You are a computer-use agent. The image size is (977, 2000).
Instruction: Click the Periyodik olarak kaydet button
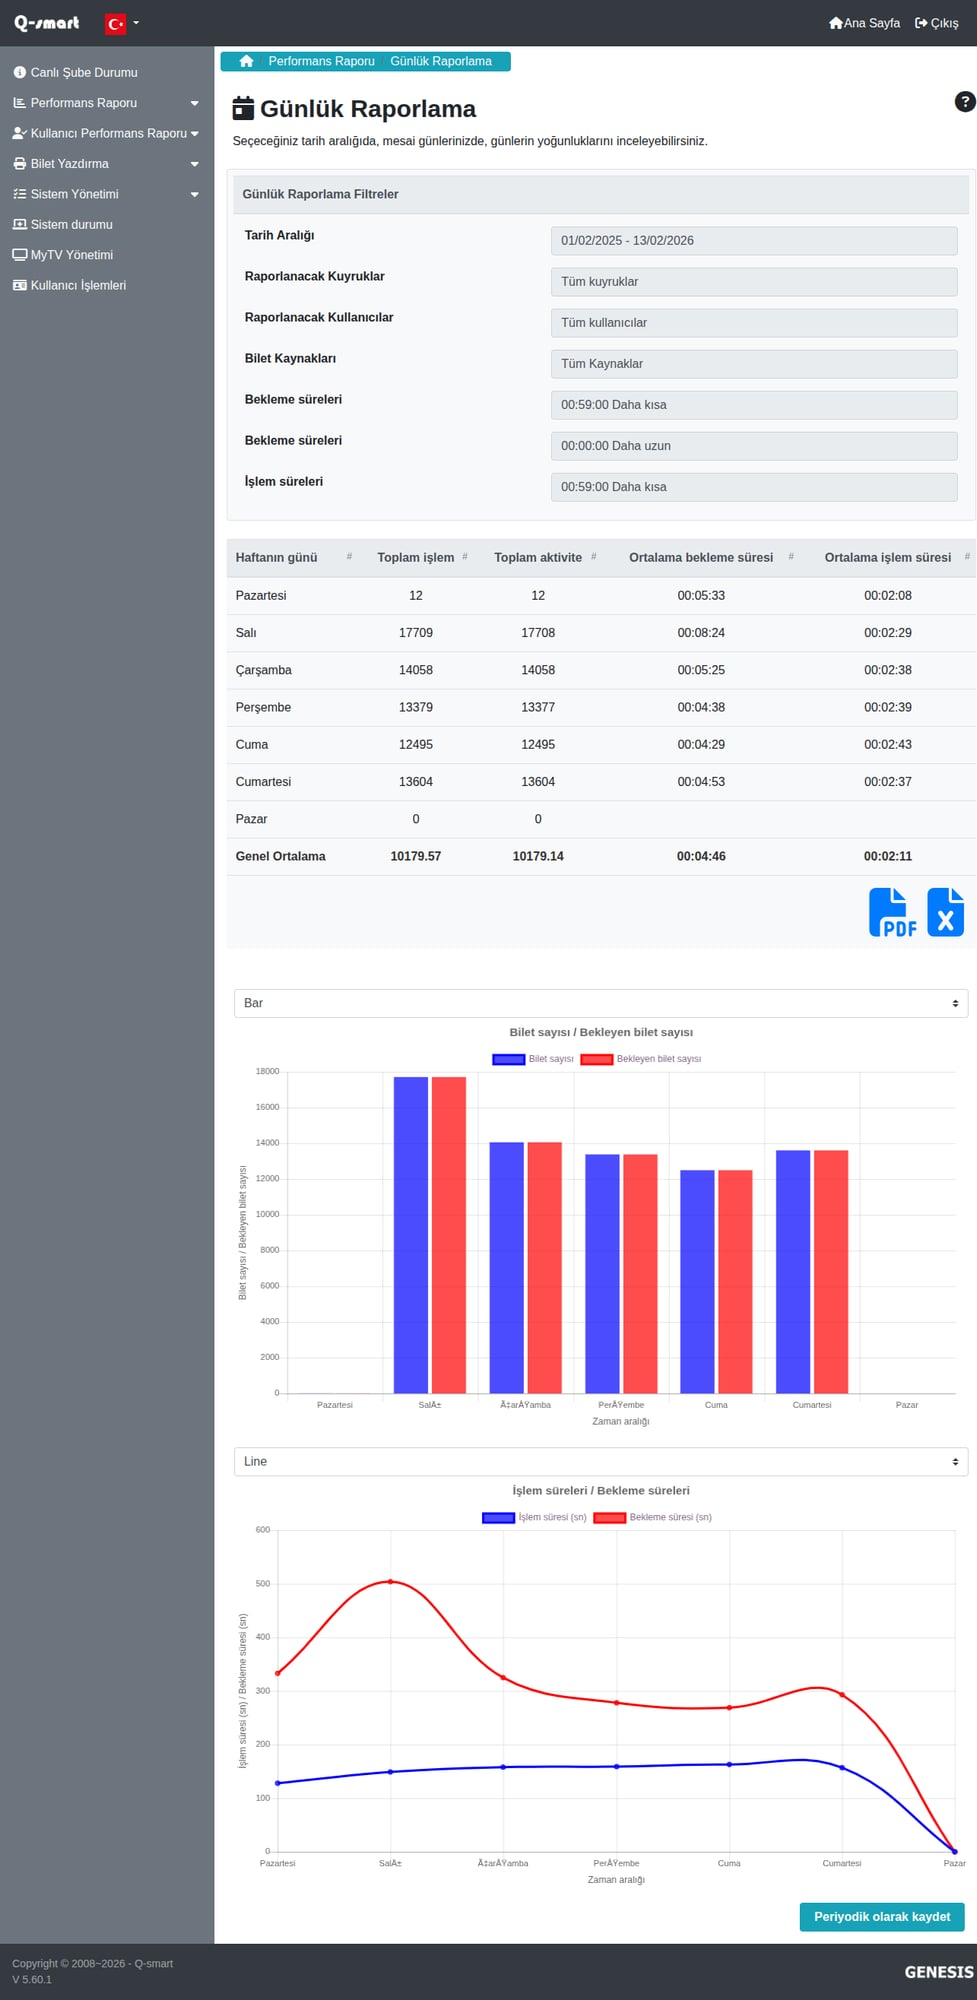click(881, 1917)
